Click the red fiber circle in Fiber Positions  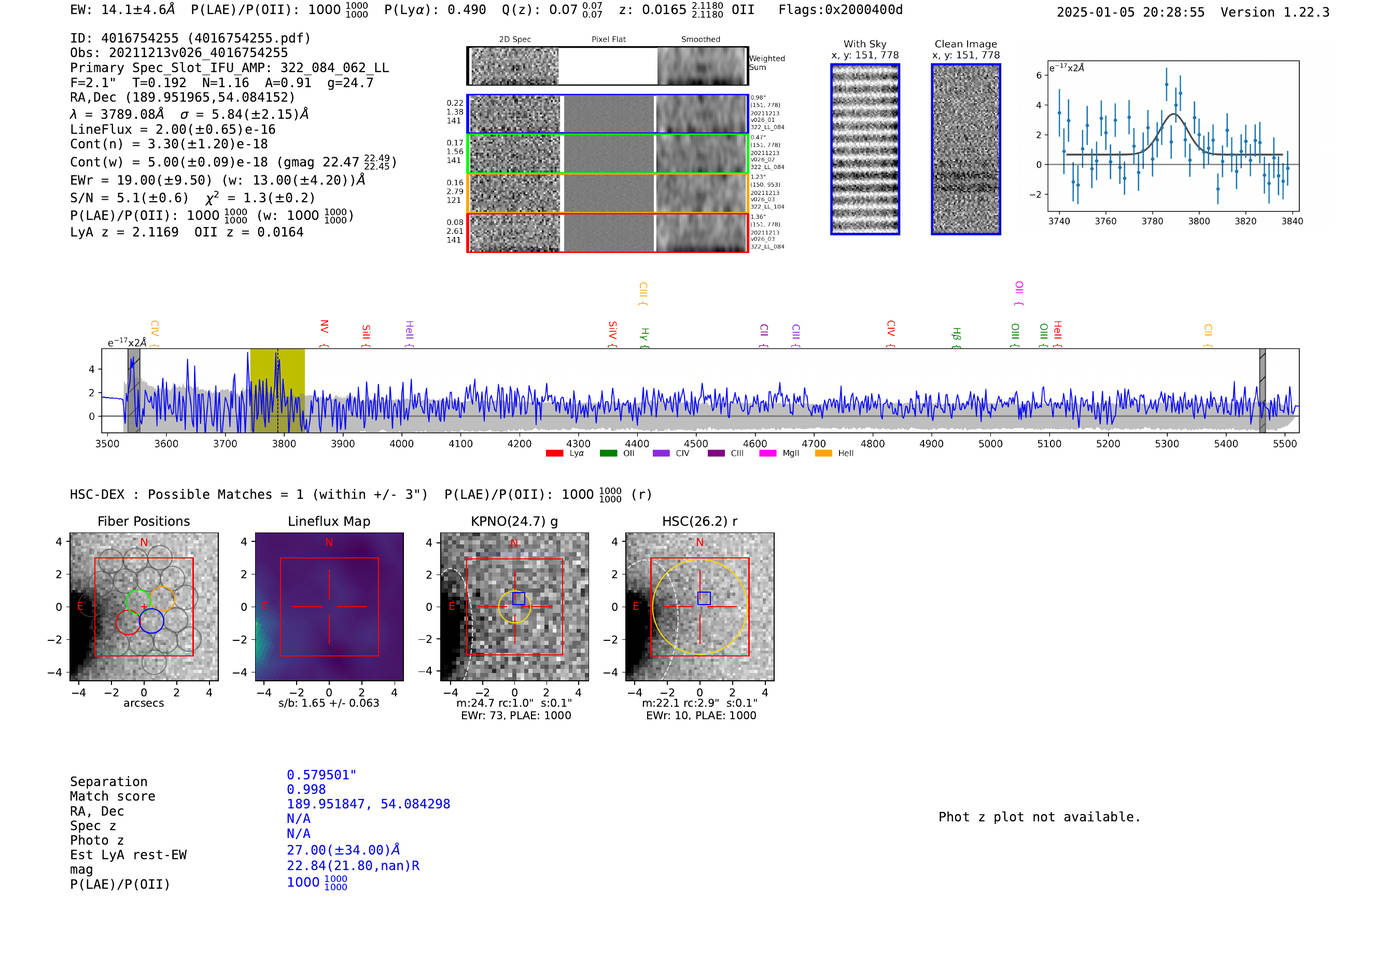click(x=128, y=621)
